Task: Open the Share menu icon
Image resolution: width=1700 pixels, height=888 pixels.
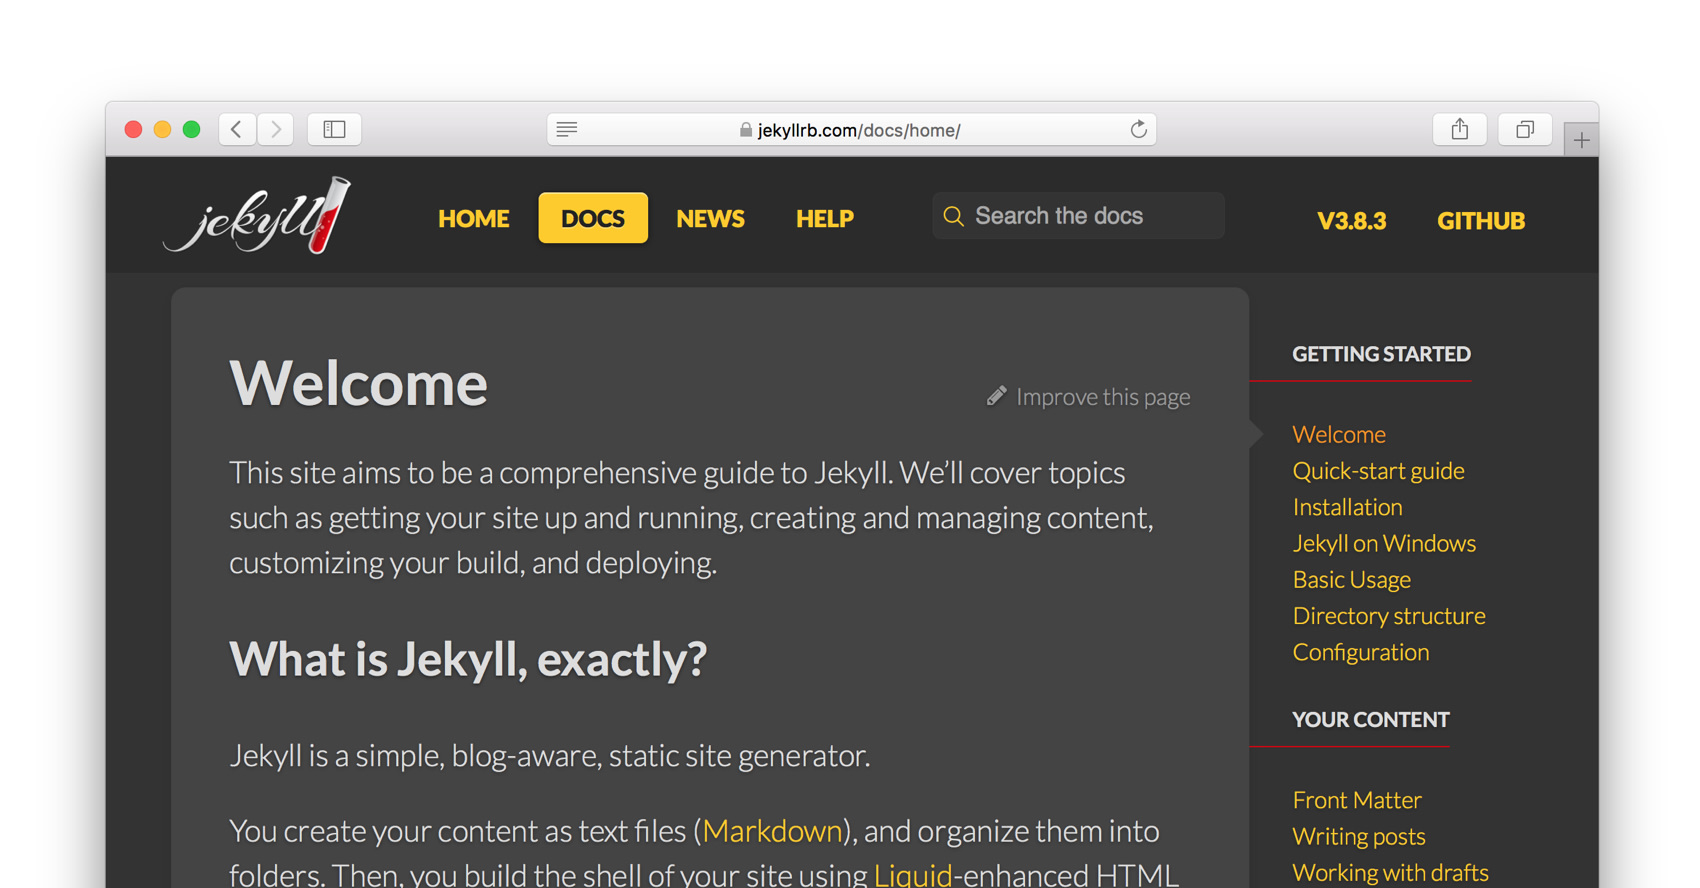Action: [1460, 129]
